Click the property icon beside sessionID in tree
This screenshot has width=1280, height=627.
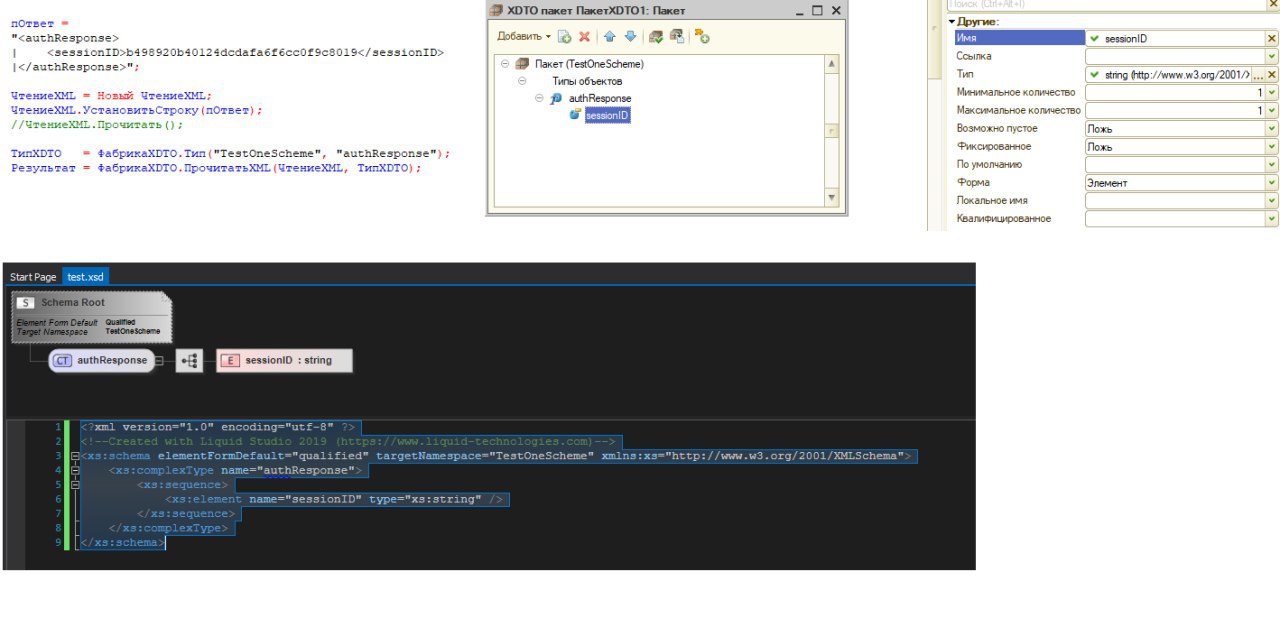pyautogui.click(x=575, y=115)
